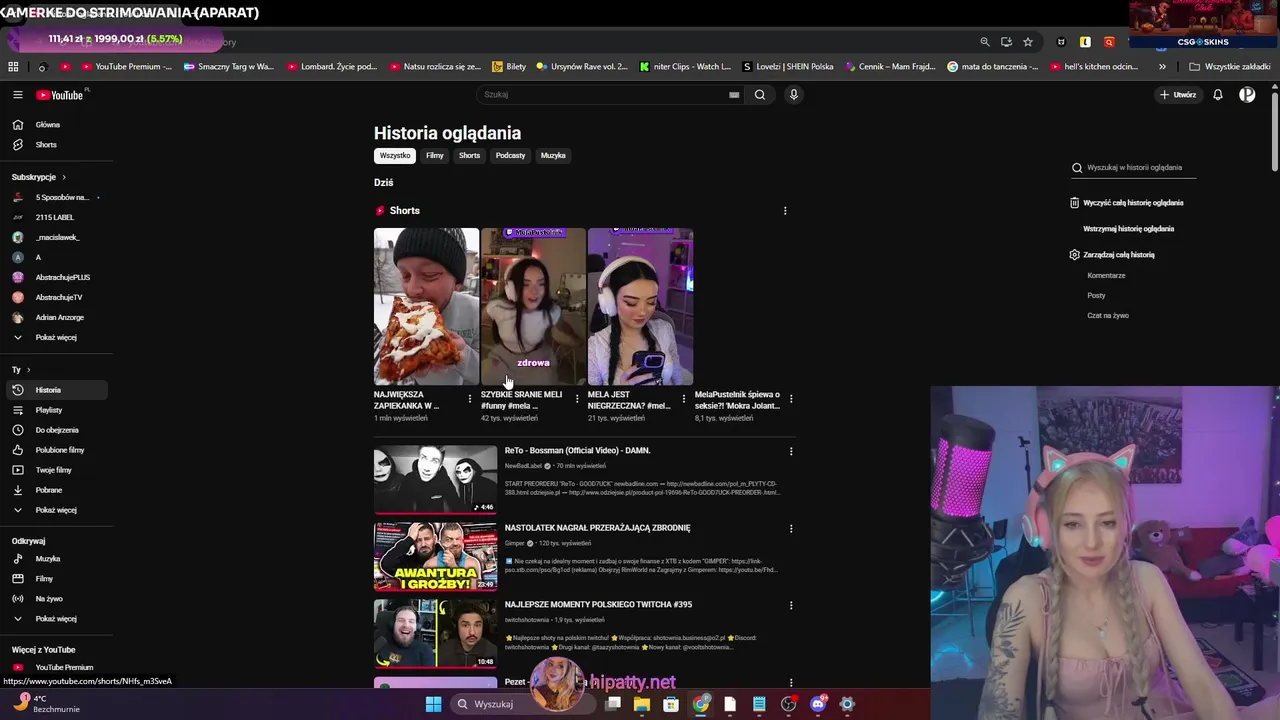Click Wyczyść całą historię oglądania

1126,203
